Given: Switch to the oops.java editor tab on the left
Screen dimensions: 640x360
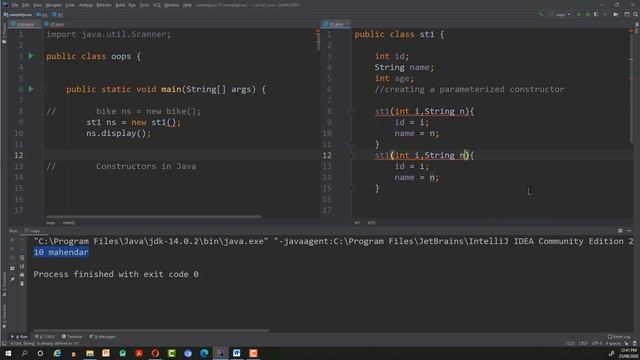Looking at the screenshot, I should click(x=24, y=24).
